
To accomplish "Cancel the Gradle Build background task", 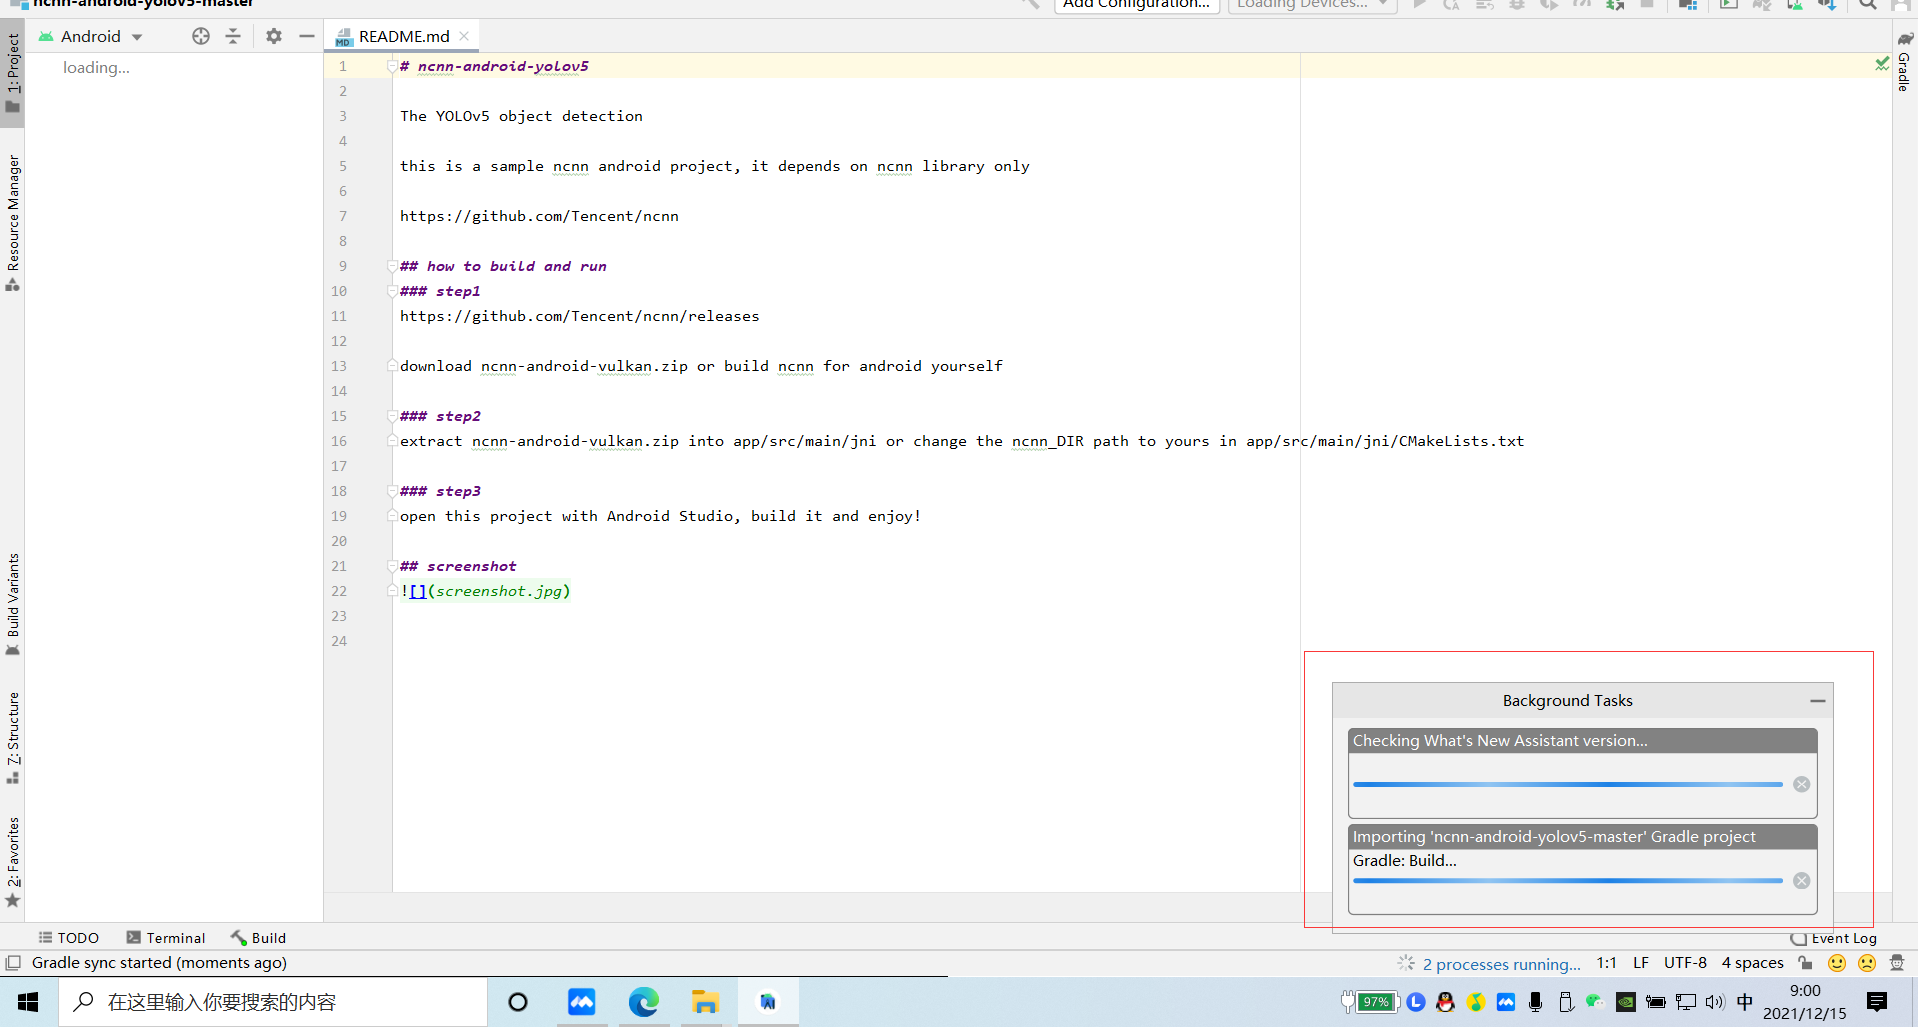I will coord(1803,880).
